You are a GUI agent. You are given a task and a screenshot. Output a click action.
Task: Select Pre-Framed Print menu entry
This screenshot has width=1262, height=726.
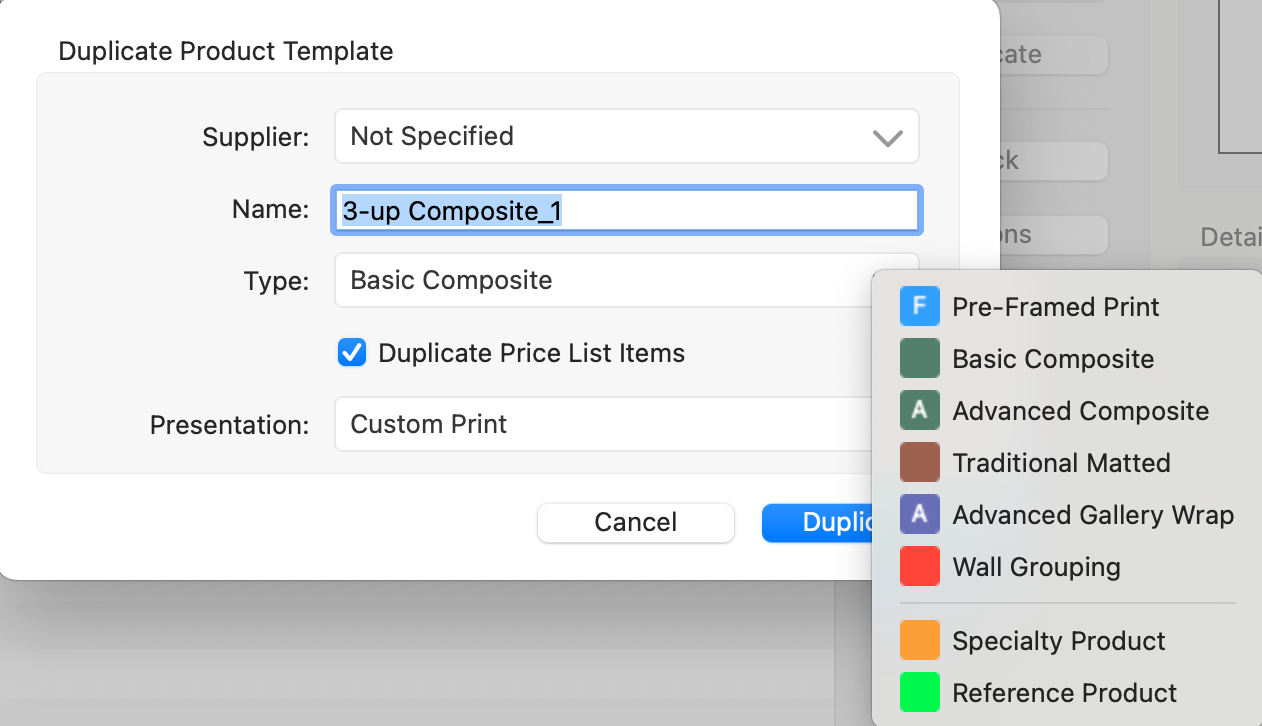pyautogui.click(x=1055, y=307)
